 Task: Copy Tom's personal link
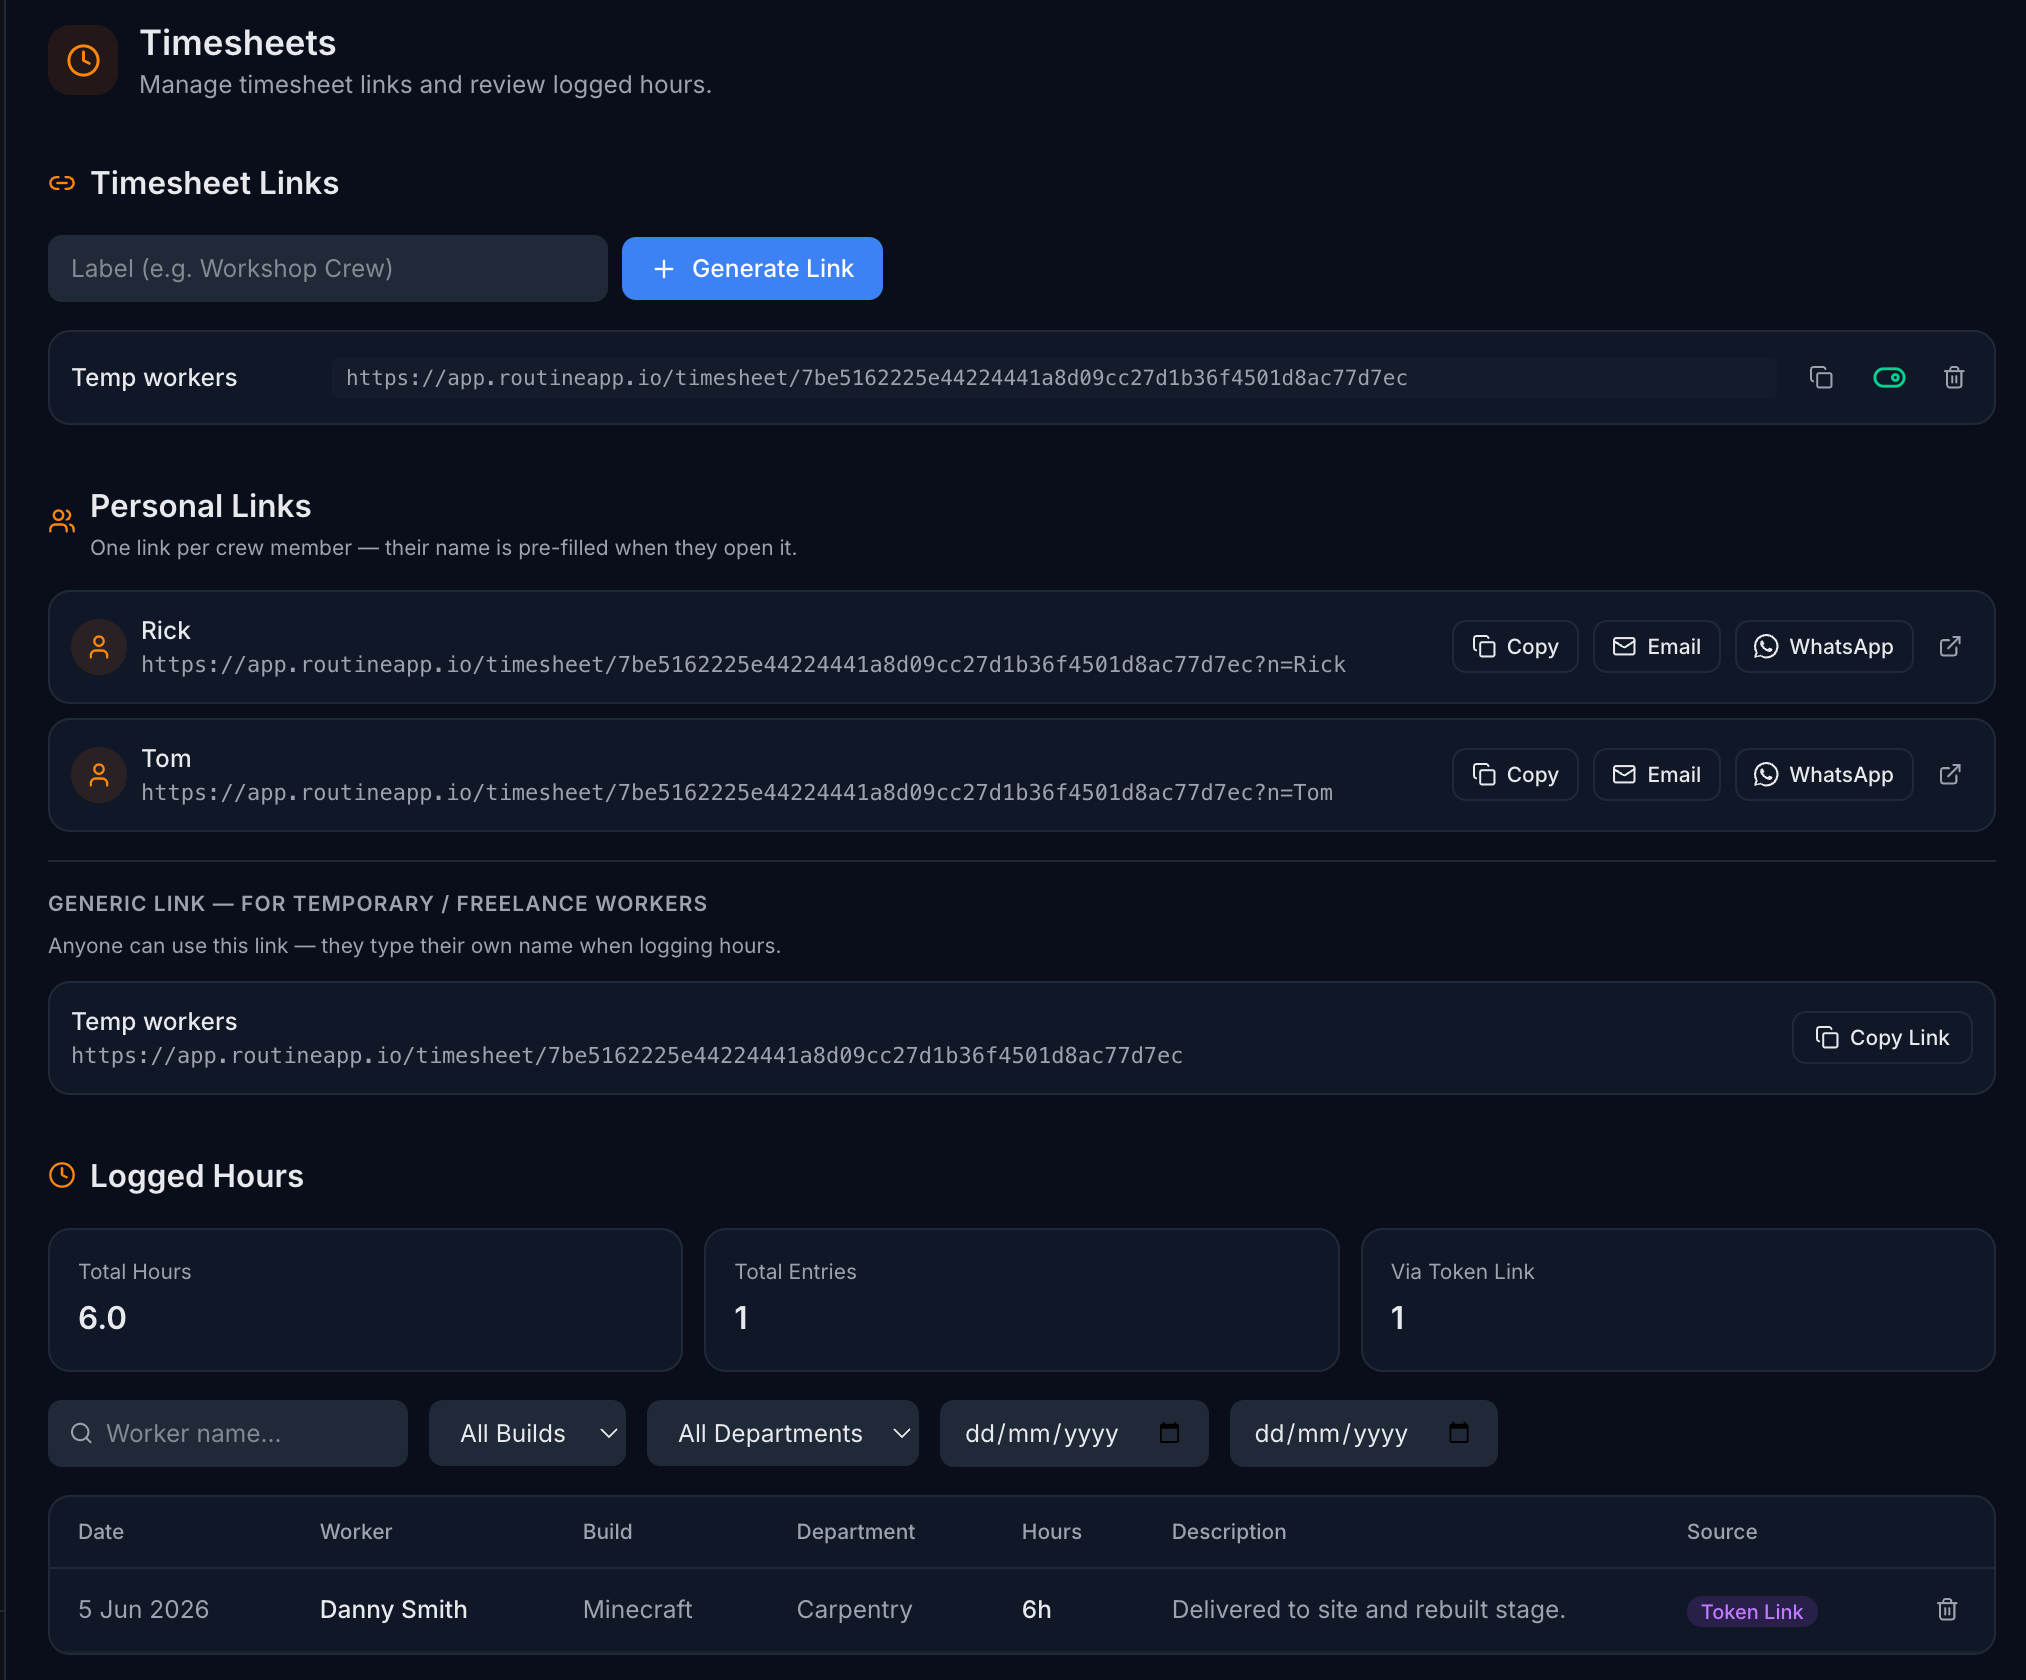click(1515, 775)
